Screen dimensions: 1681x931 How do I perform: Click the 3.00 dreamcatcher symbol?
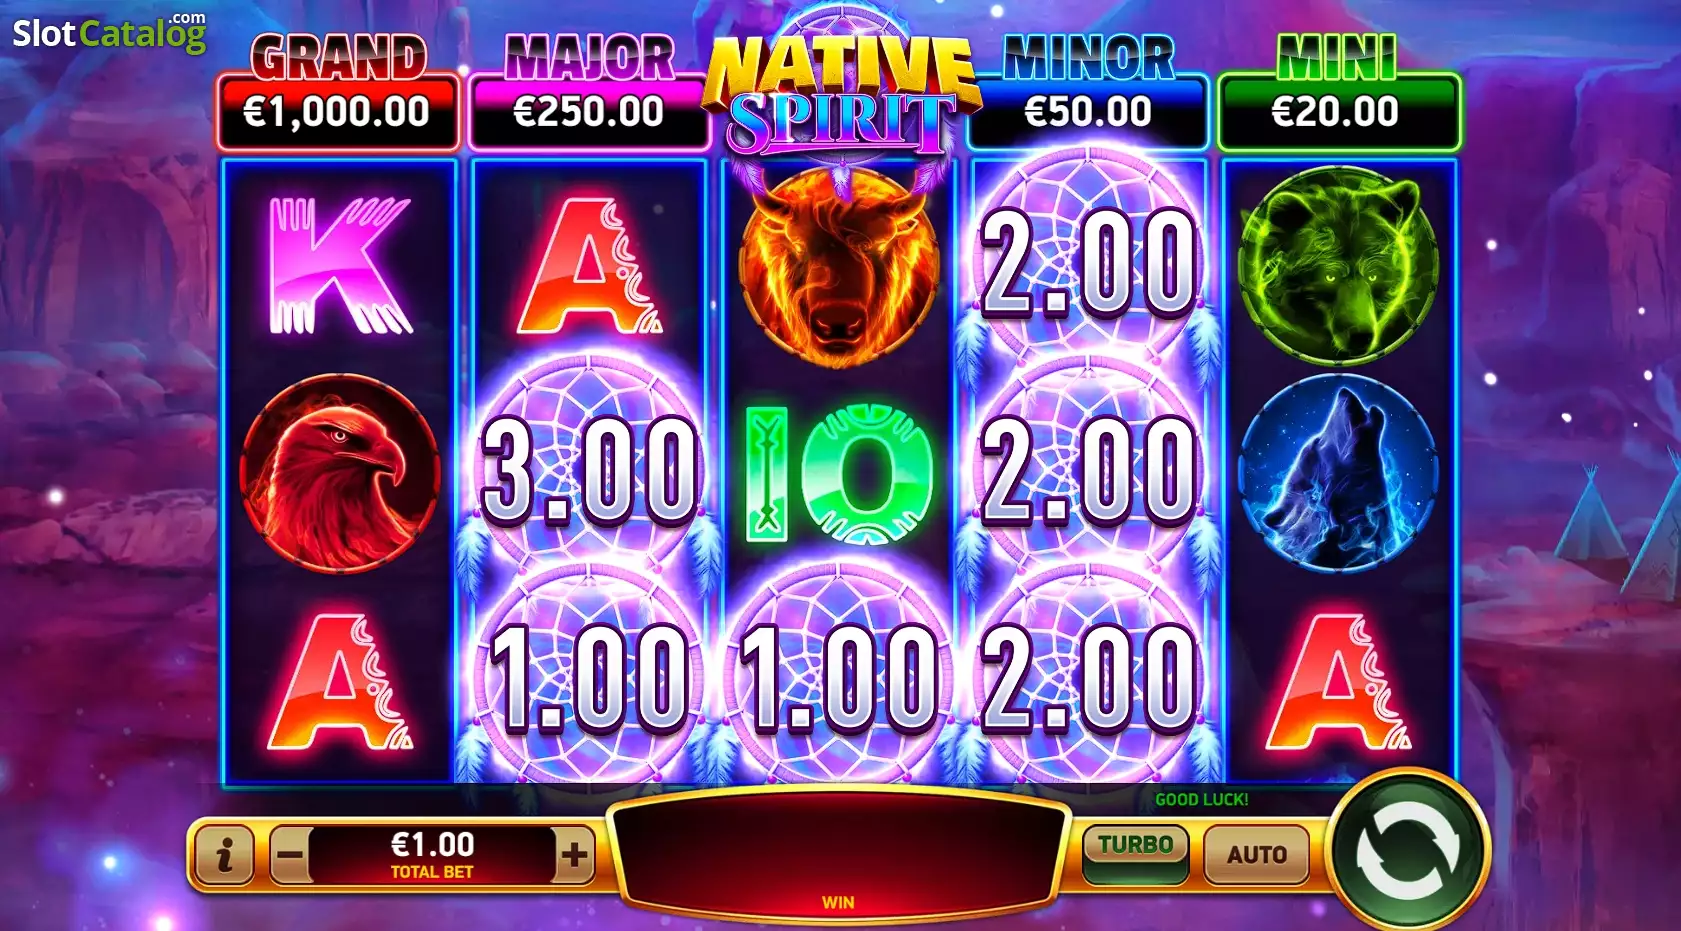(590, 470)
